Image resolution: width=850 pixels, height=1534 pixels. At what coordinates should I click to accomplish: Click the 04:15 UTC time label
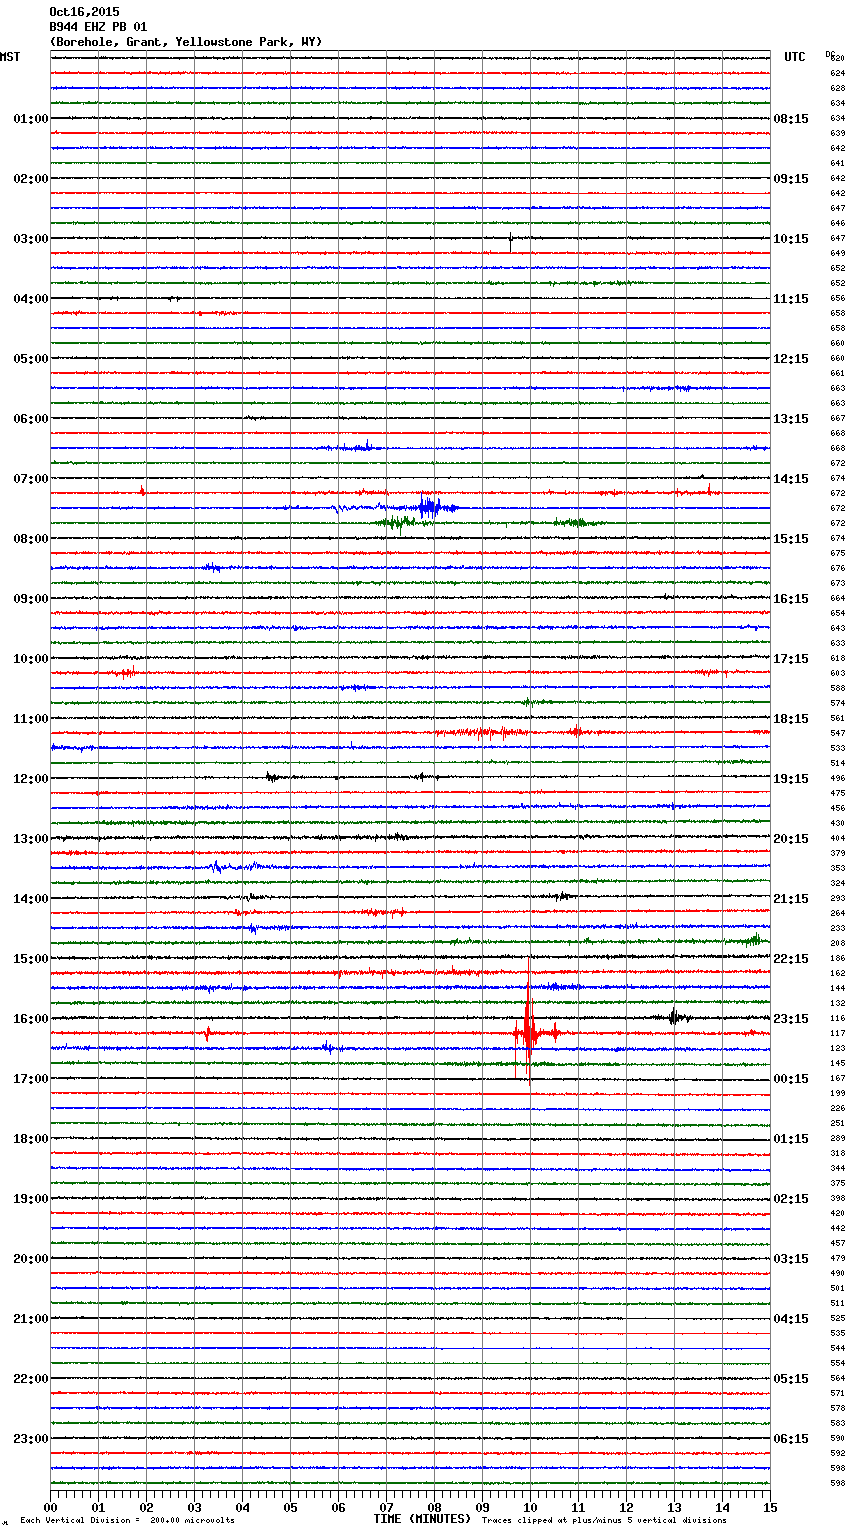click(x=791, y=1319)
